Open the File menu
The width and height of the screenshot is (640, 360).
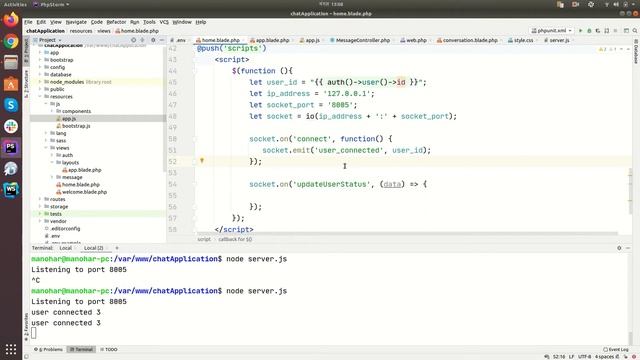click(x=28, y=22)
